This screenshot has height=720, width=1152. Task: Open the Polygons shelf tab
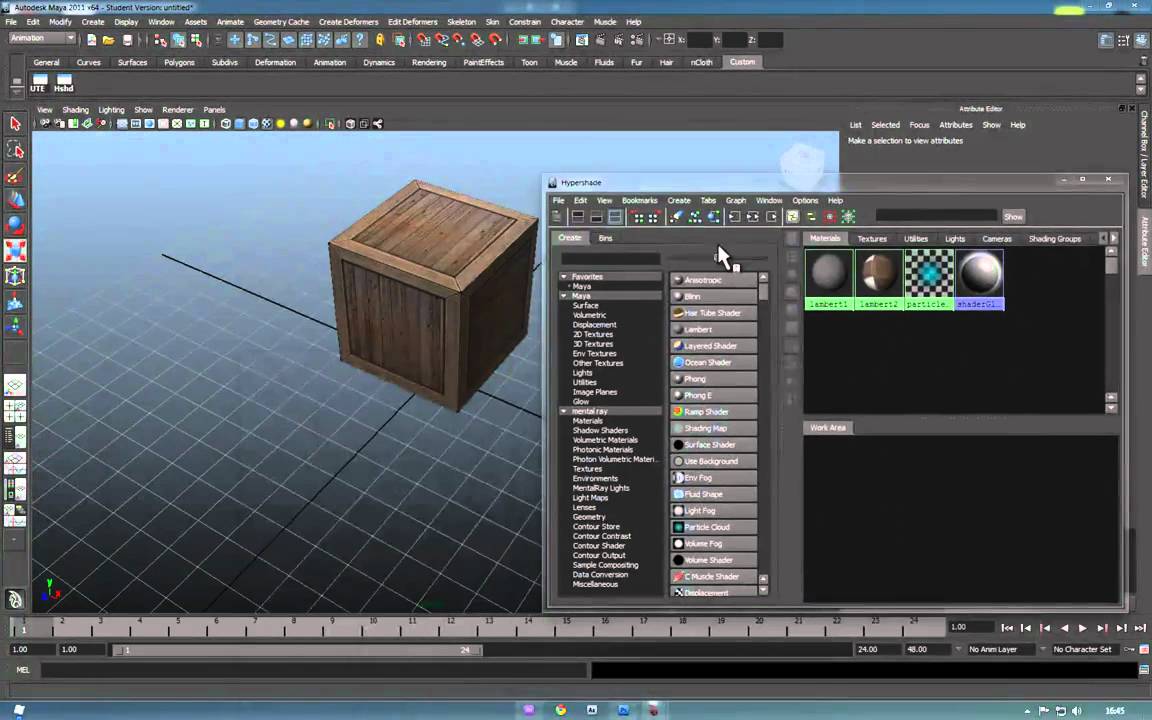[x=179, y=62]
